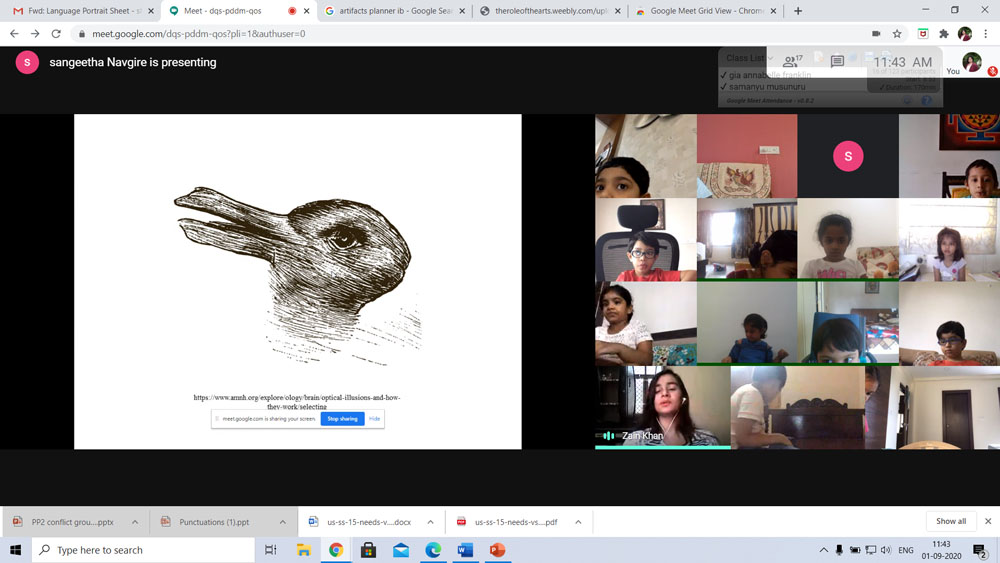This screenshot has width=1000, height=563.
Task: Open the participants list showing 17 people
Action: point(792,61)
